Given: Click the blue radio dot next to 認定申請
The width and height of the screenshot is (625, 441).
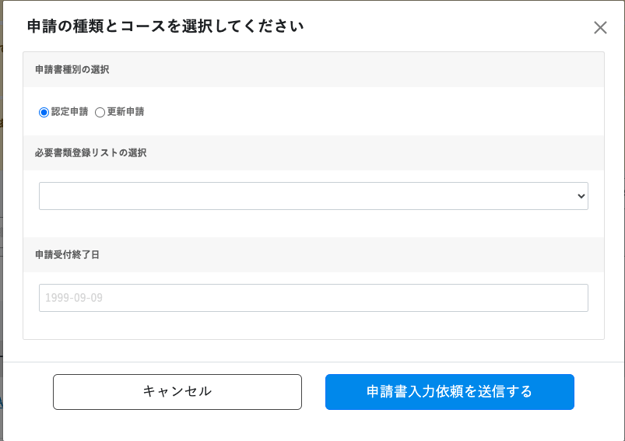Looking at the screenshot, I should (44, 112).
